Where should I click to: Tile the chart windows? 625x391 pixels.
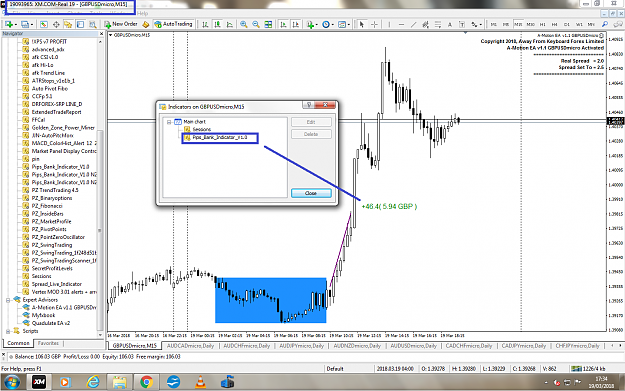click(268, 24)
